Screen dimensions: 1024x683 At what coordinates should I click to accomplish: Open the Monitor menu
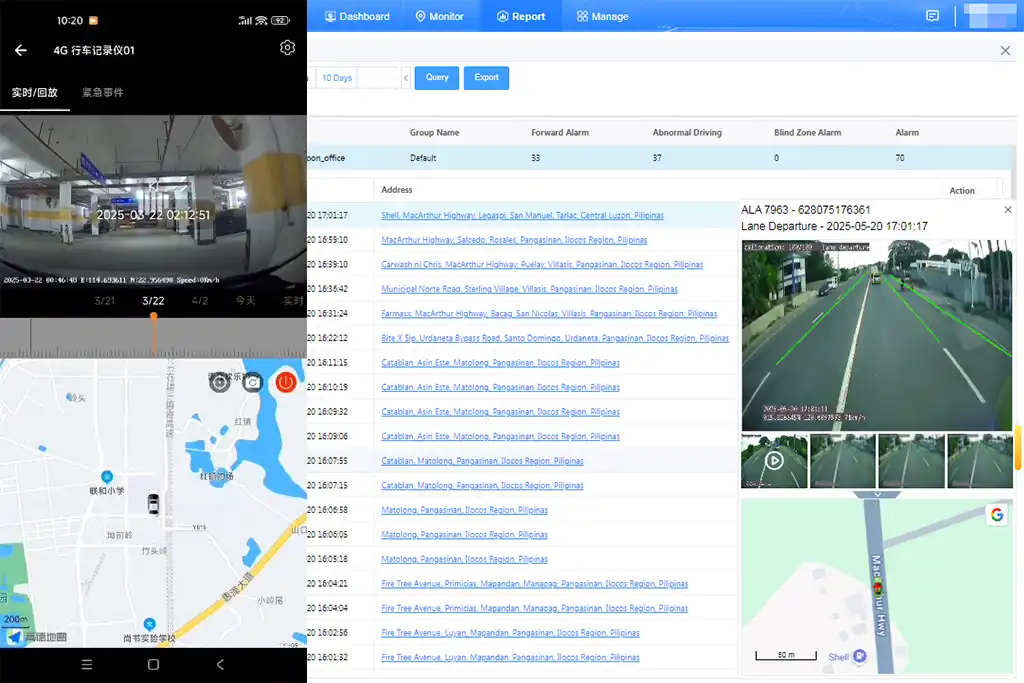[x=440, y=16]
